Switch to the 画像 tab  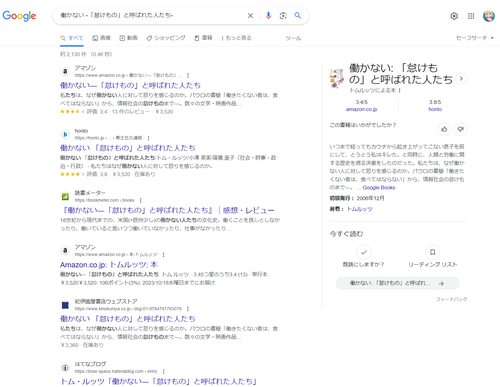click(102, 38)
